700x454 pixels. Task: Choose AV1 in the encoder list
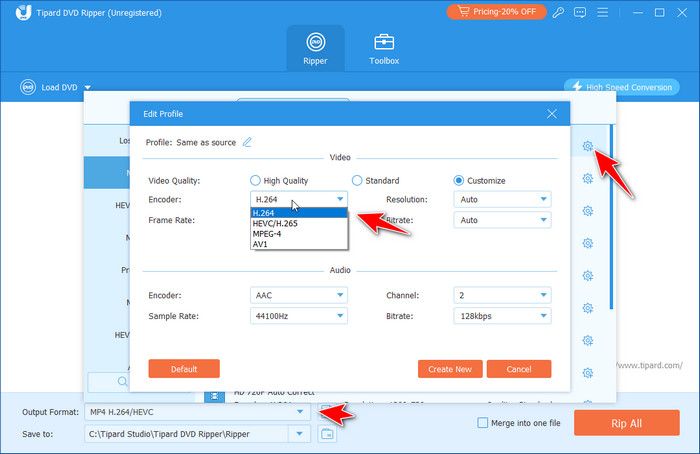tap(299, 244)
